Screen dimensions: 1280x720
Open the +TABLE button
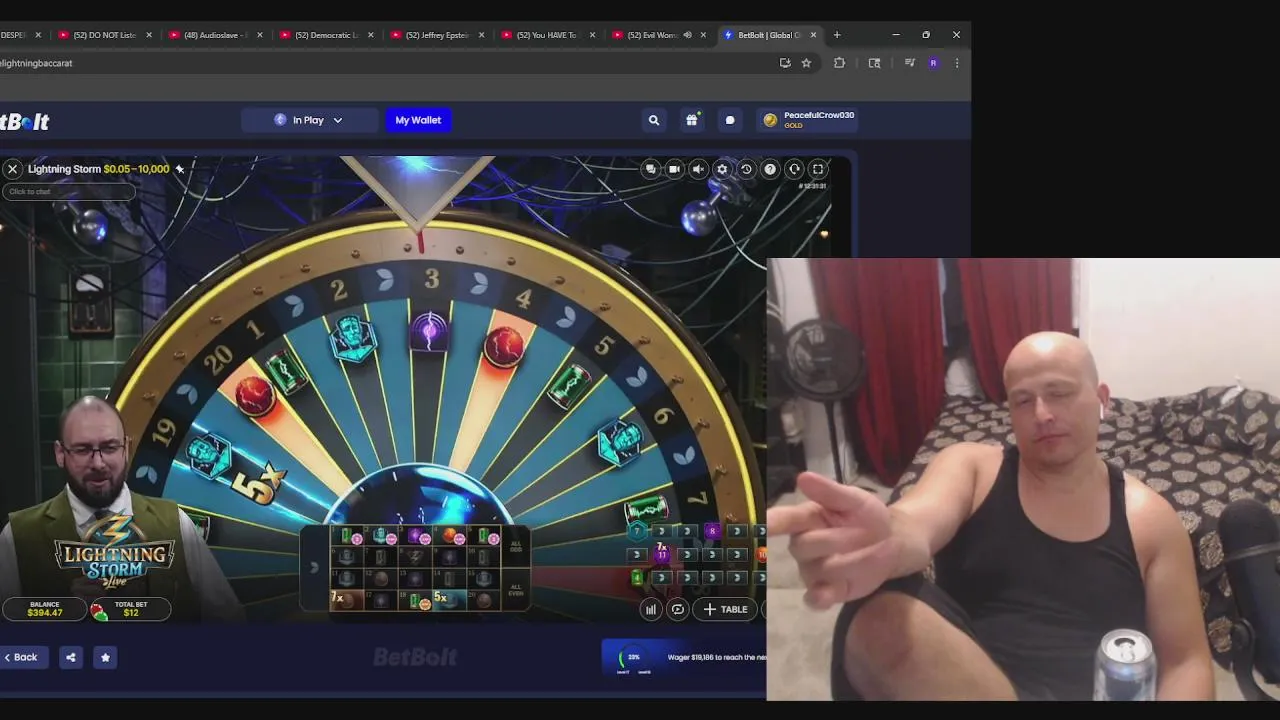point(726,609)
